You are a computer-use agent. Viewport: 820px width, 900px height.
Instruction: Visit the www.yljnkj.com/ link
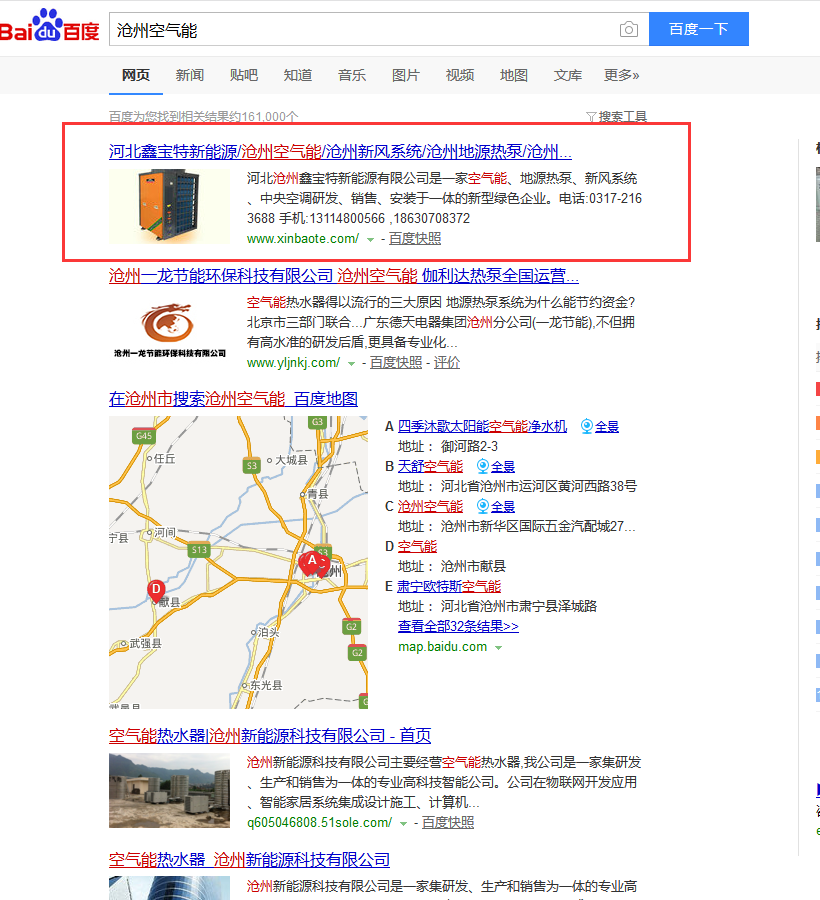pyautogui.click(x=293, y=363)
